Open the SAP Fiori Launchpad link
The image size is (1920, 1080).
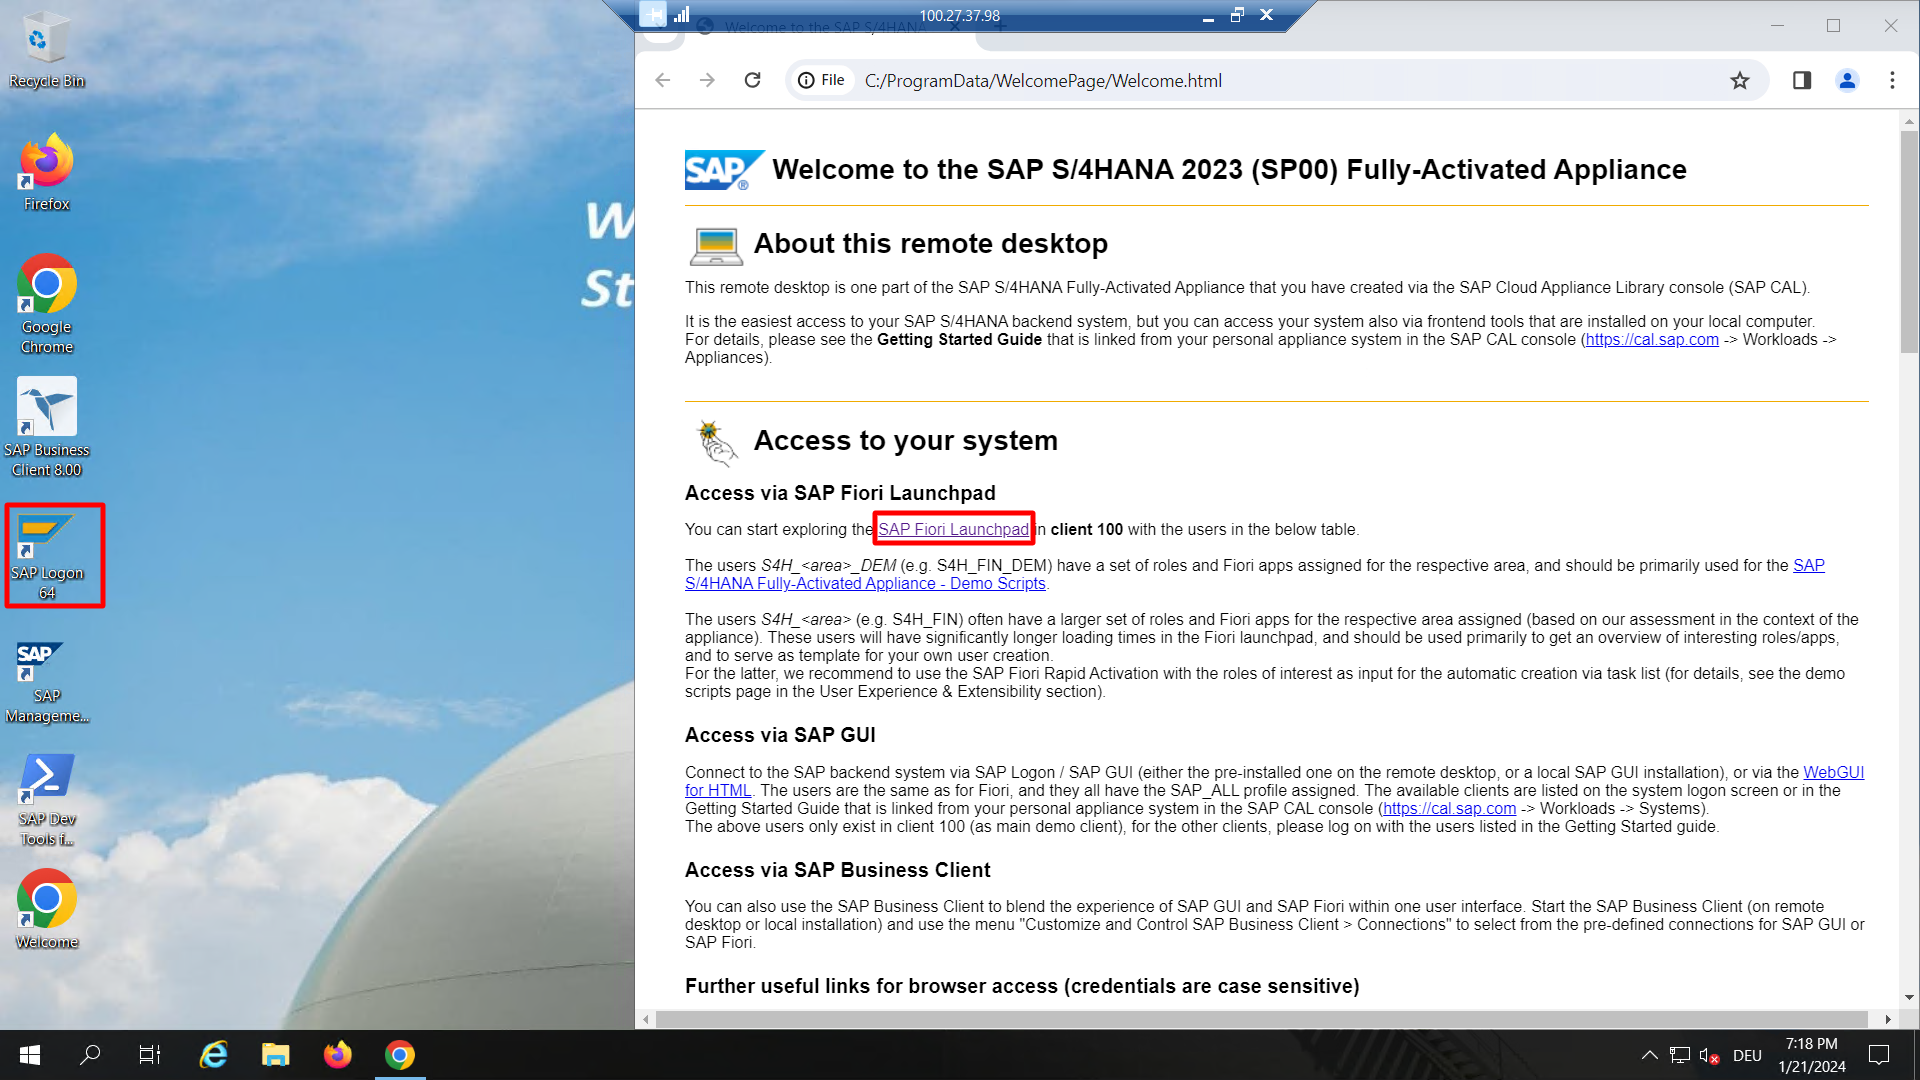[x=954, y=529]
